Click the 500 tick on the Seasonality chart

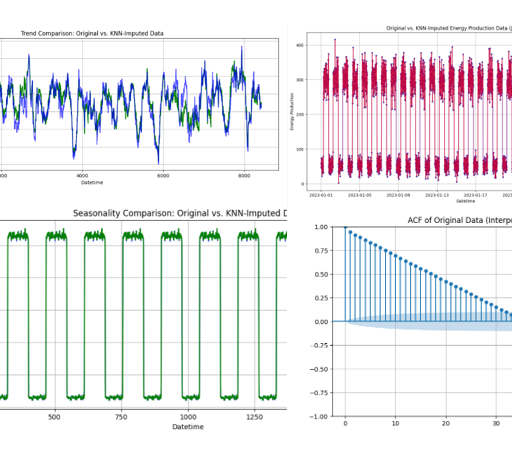pos(54,417)
